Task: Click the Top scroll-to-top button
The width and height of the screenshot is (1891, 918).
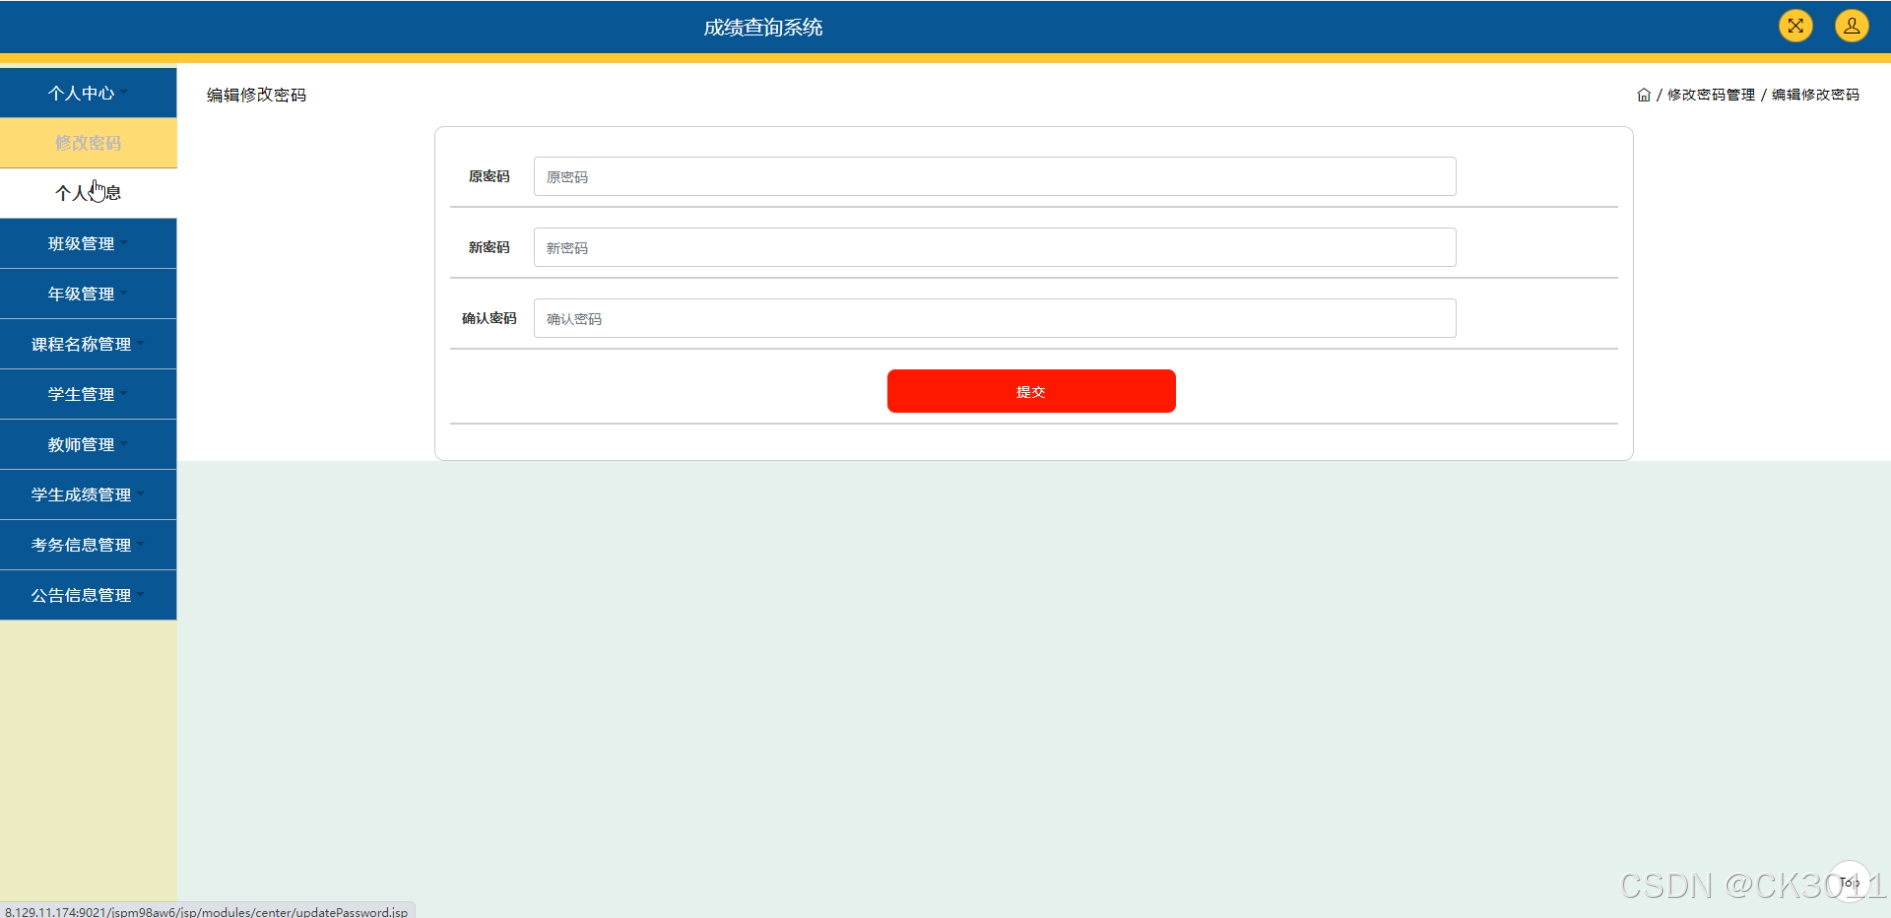Action: (1849, 882)
